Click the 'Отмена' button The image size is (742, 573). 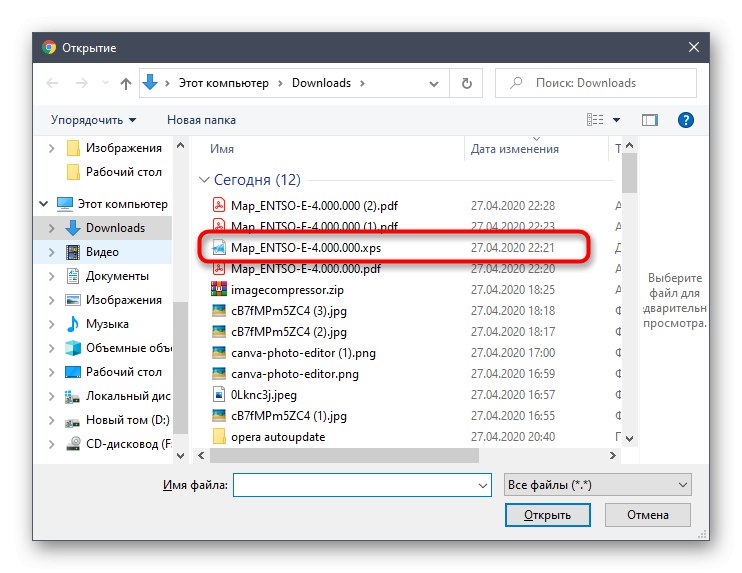click(x=648, y=515)
